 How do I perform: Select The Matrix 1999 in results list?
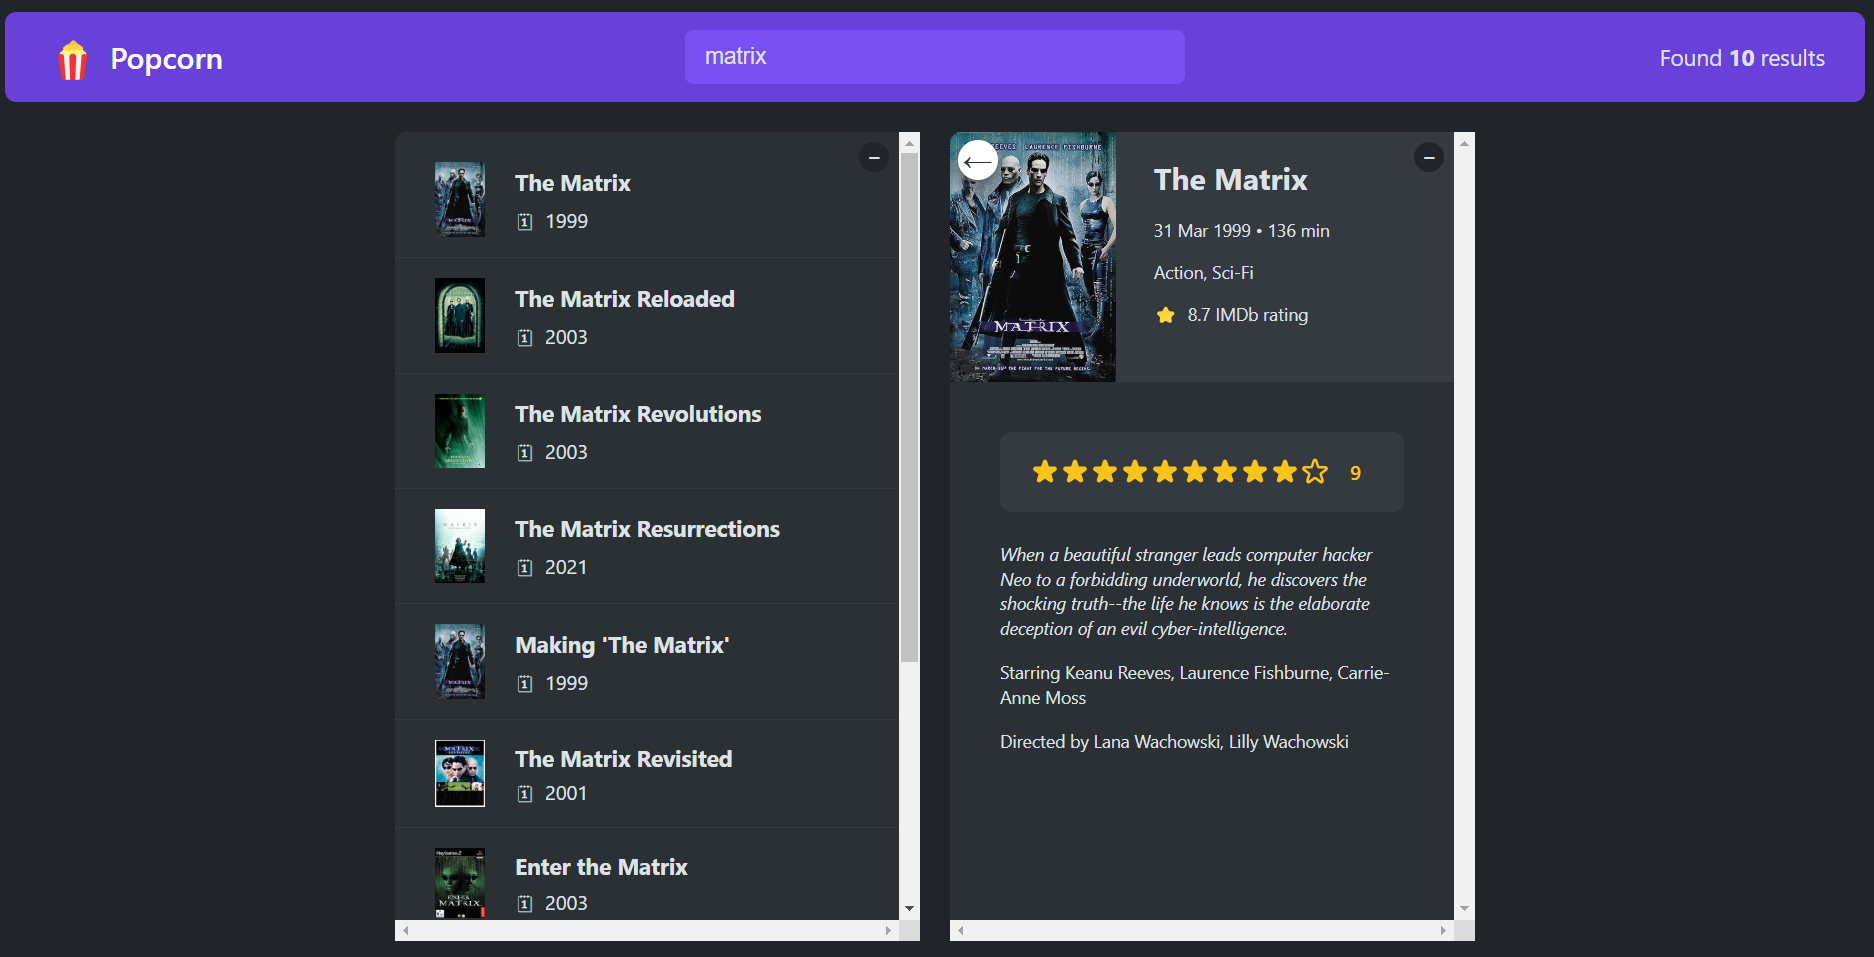pyautogui.click(x=572, y=183)
